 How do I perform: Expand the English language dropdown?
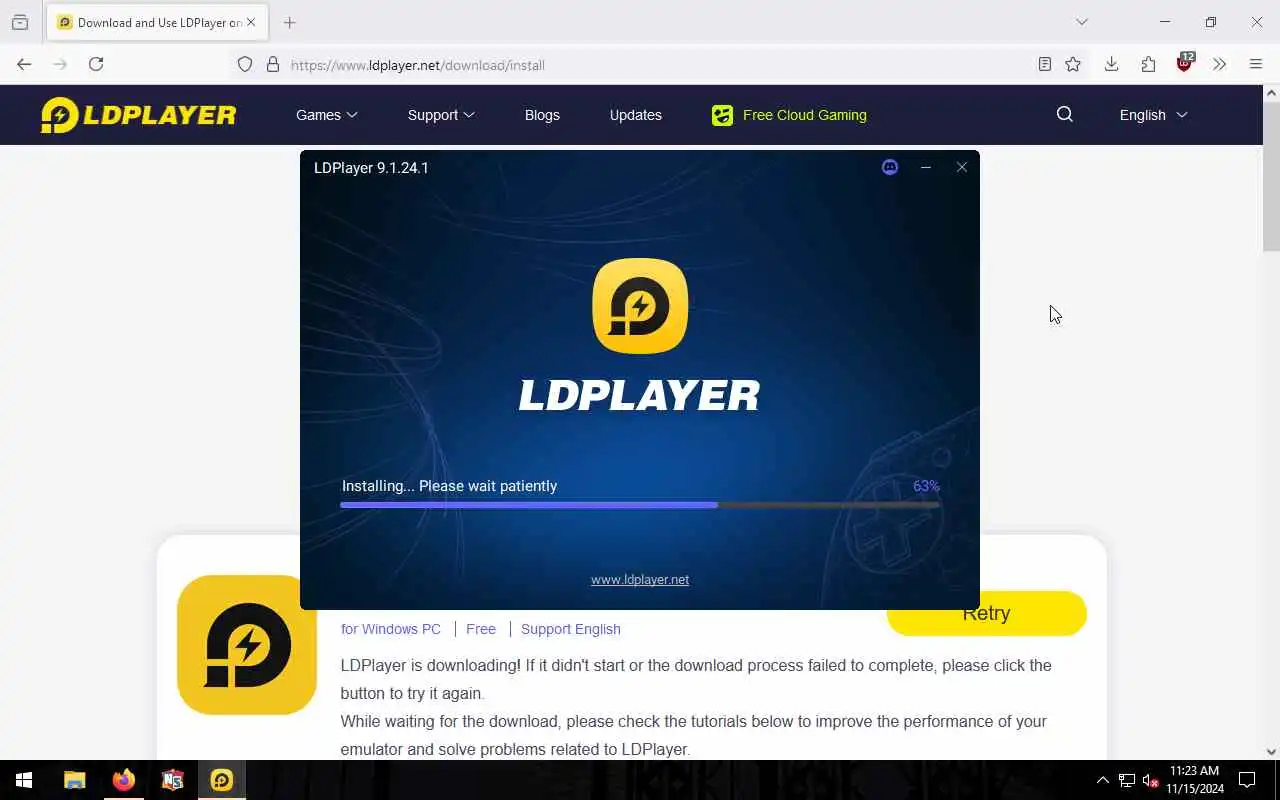click(x=1153, y=115)
